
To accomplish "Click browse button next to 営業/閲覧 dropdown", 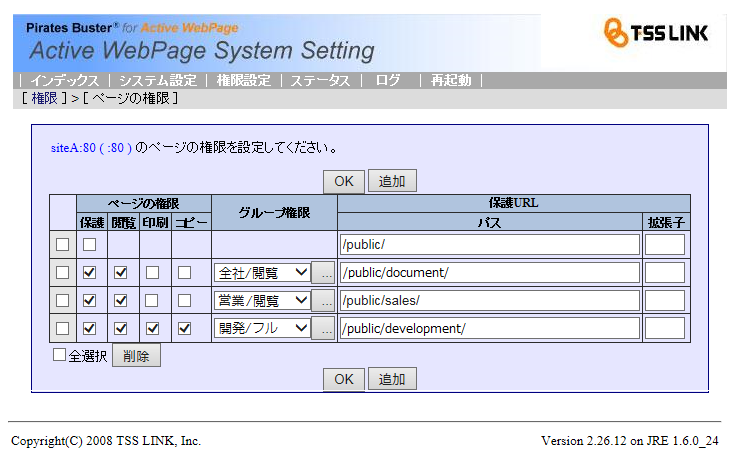I will (x=323, y=301).
